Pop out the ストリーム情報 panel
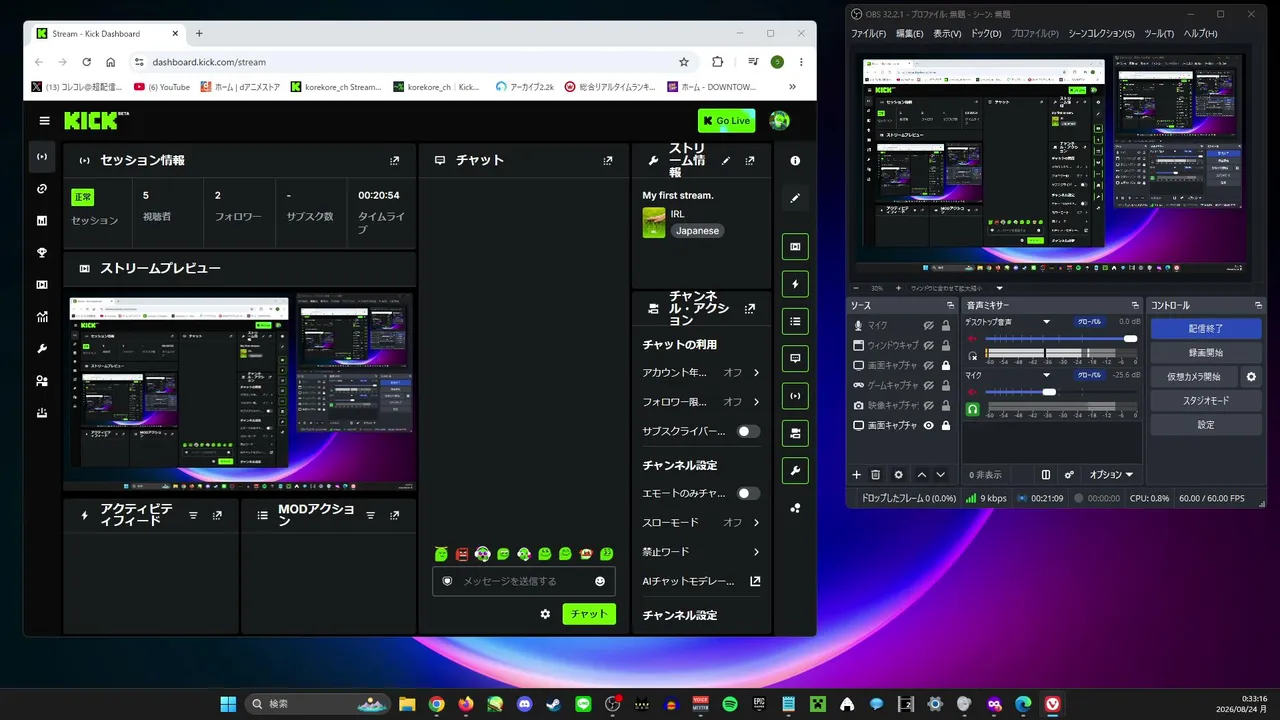This screenshot has width=1280, height=720. click(x=750, y=160)
